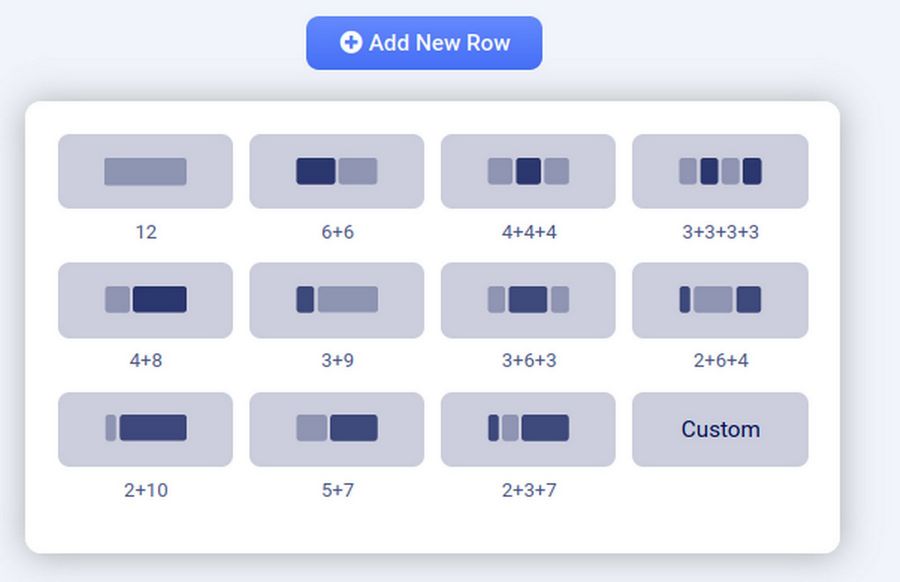Open the Custom layout option
This screenshot has width=900, height=582.
720,429
